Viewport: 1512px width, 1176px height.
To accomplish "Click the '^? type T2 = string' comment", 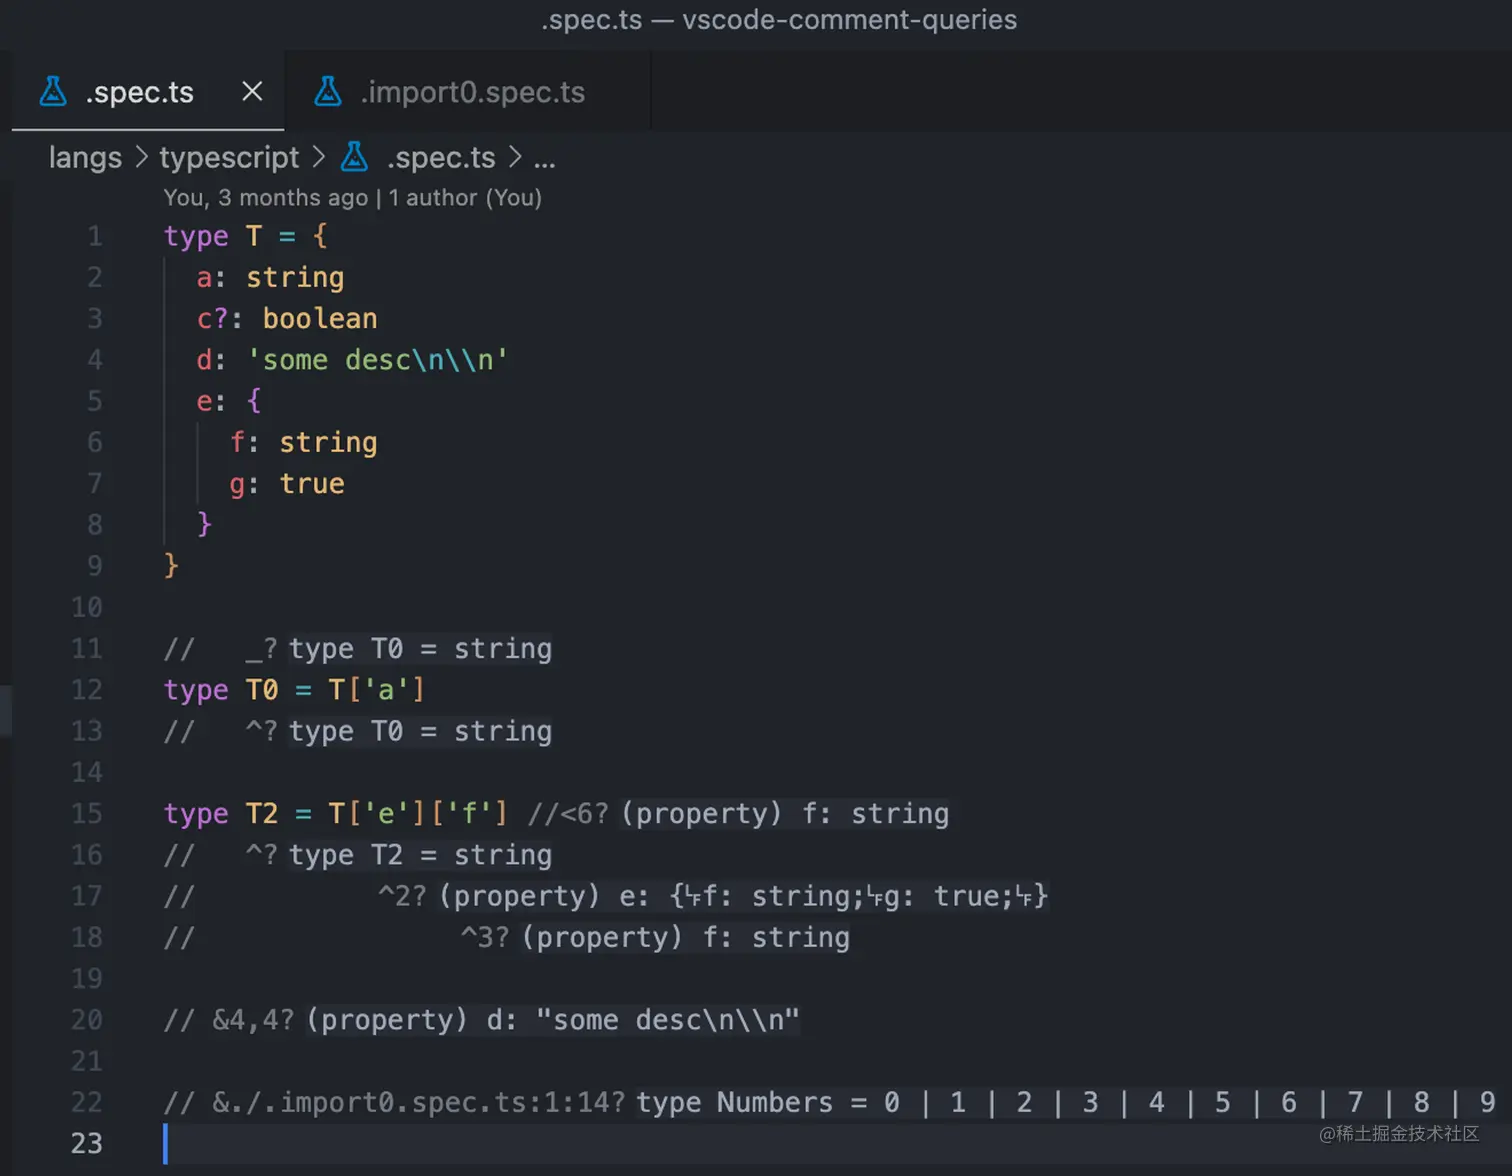I will tap(358, 855).
